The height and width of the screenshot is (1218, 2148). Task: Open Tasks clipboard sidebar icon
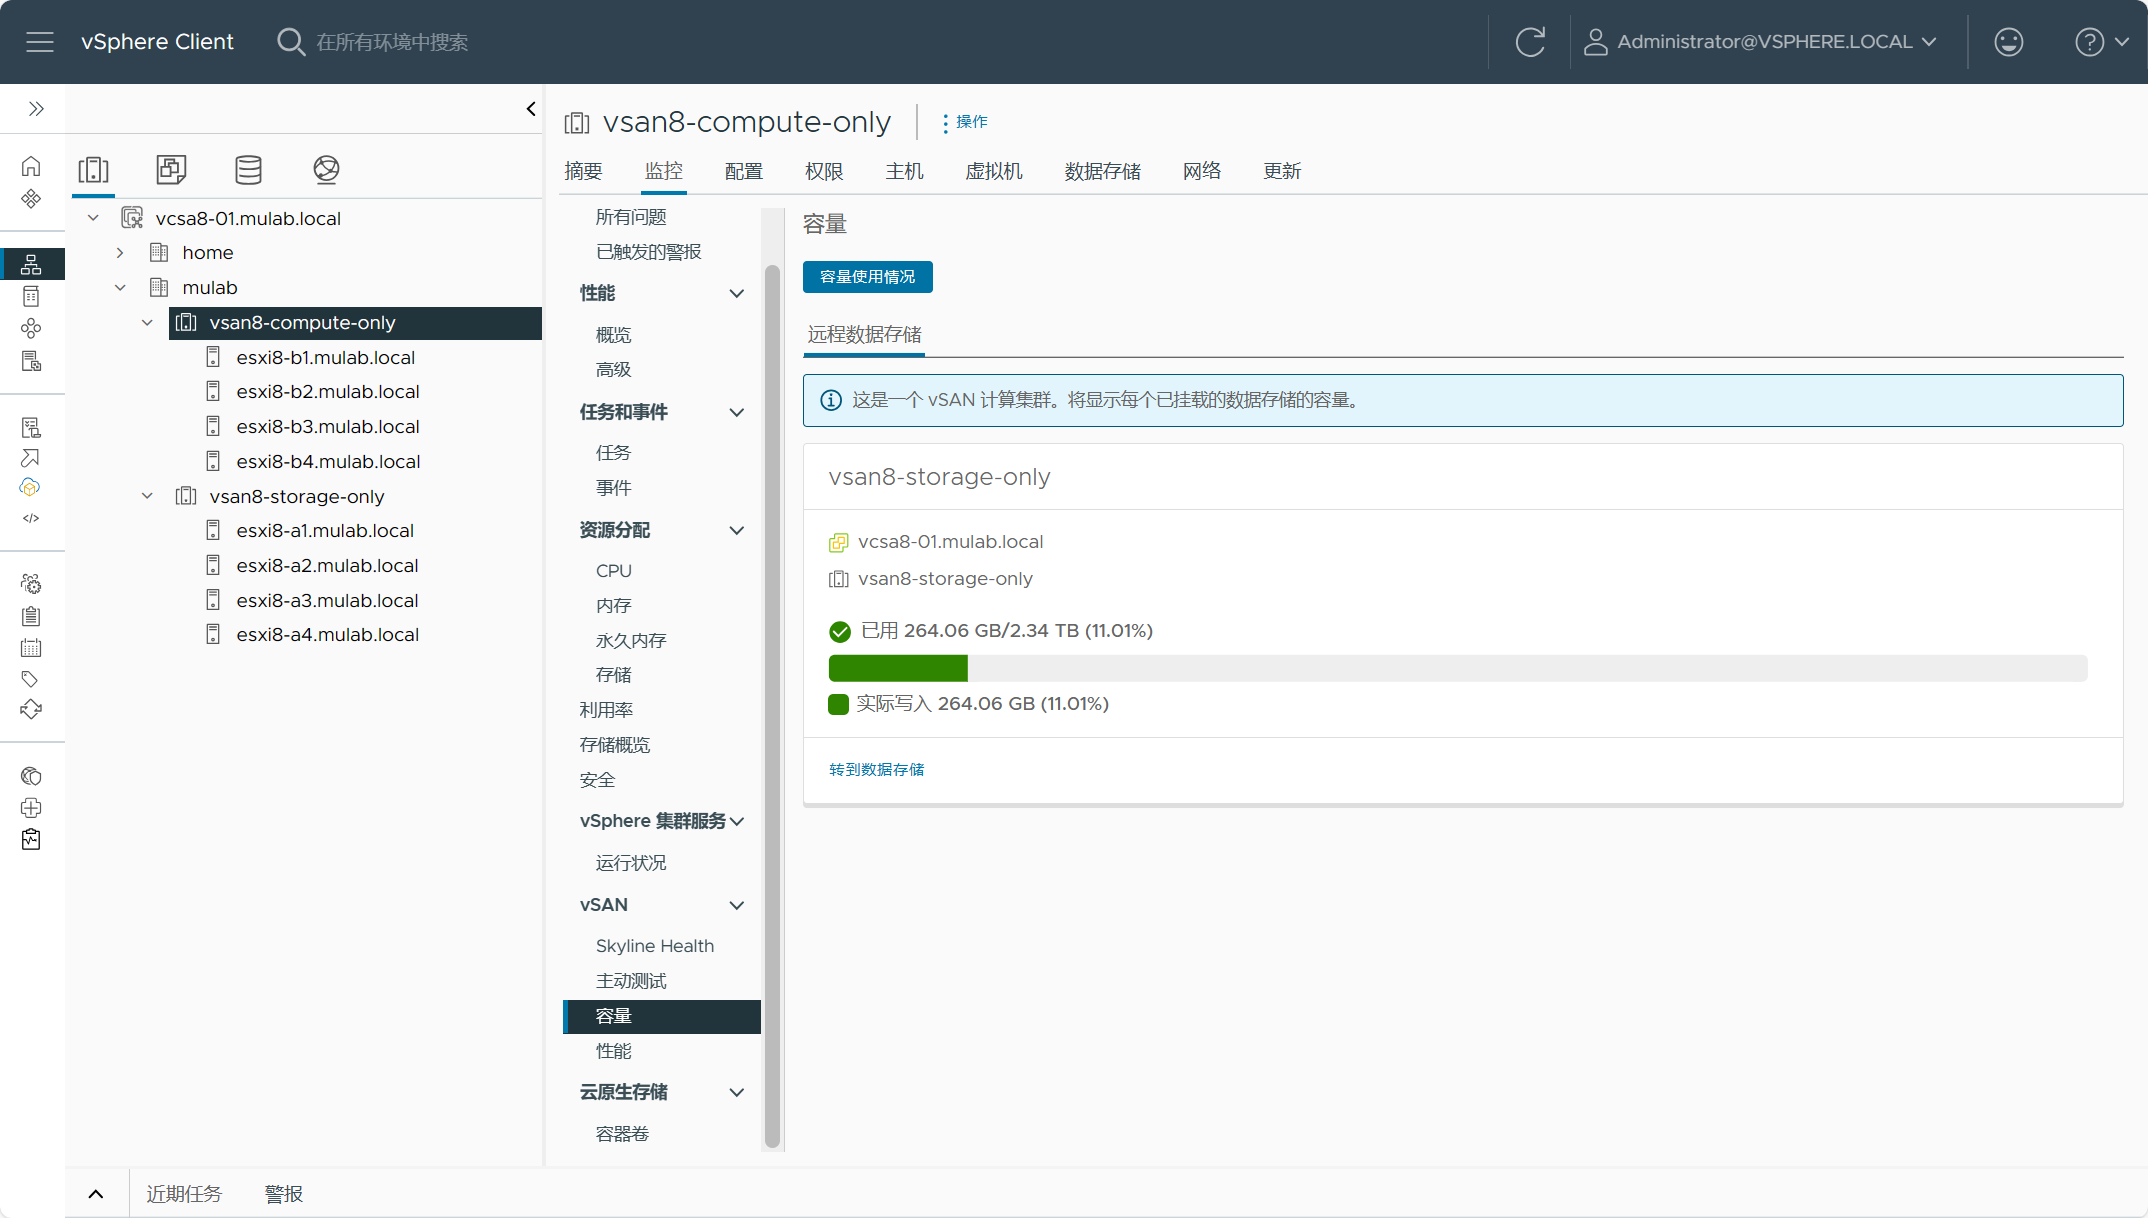pos(31,616)
